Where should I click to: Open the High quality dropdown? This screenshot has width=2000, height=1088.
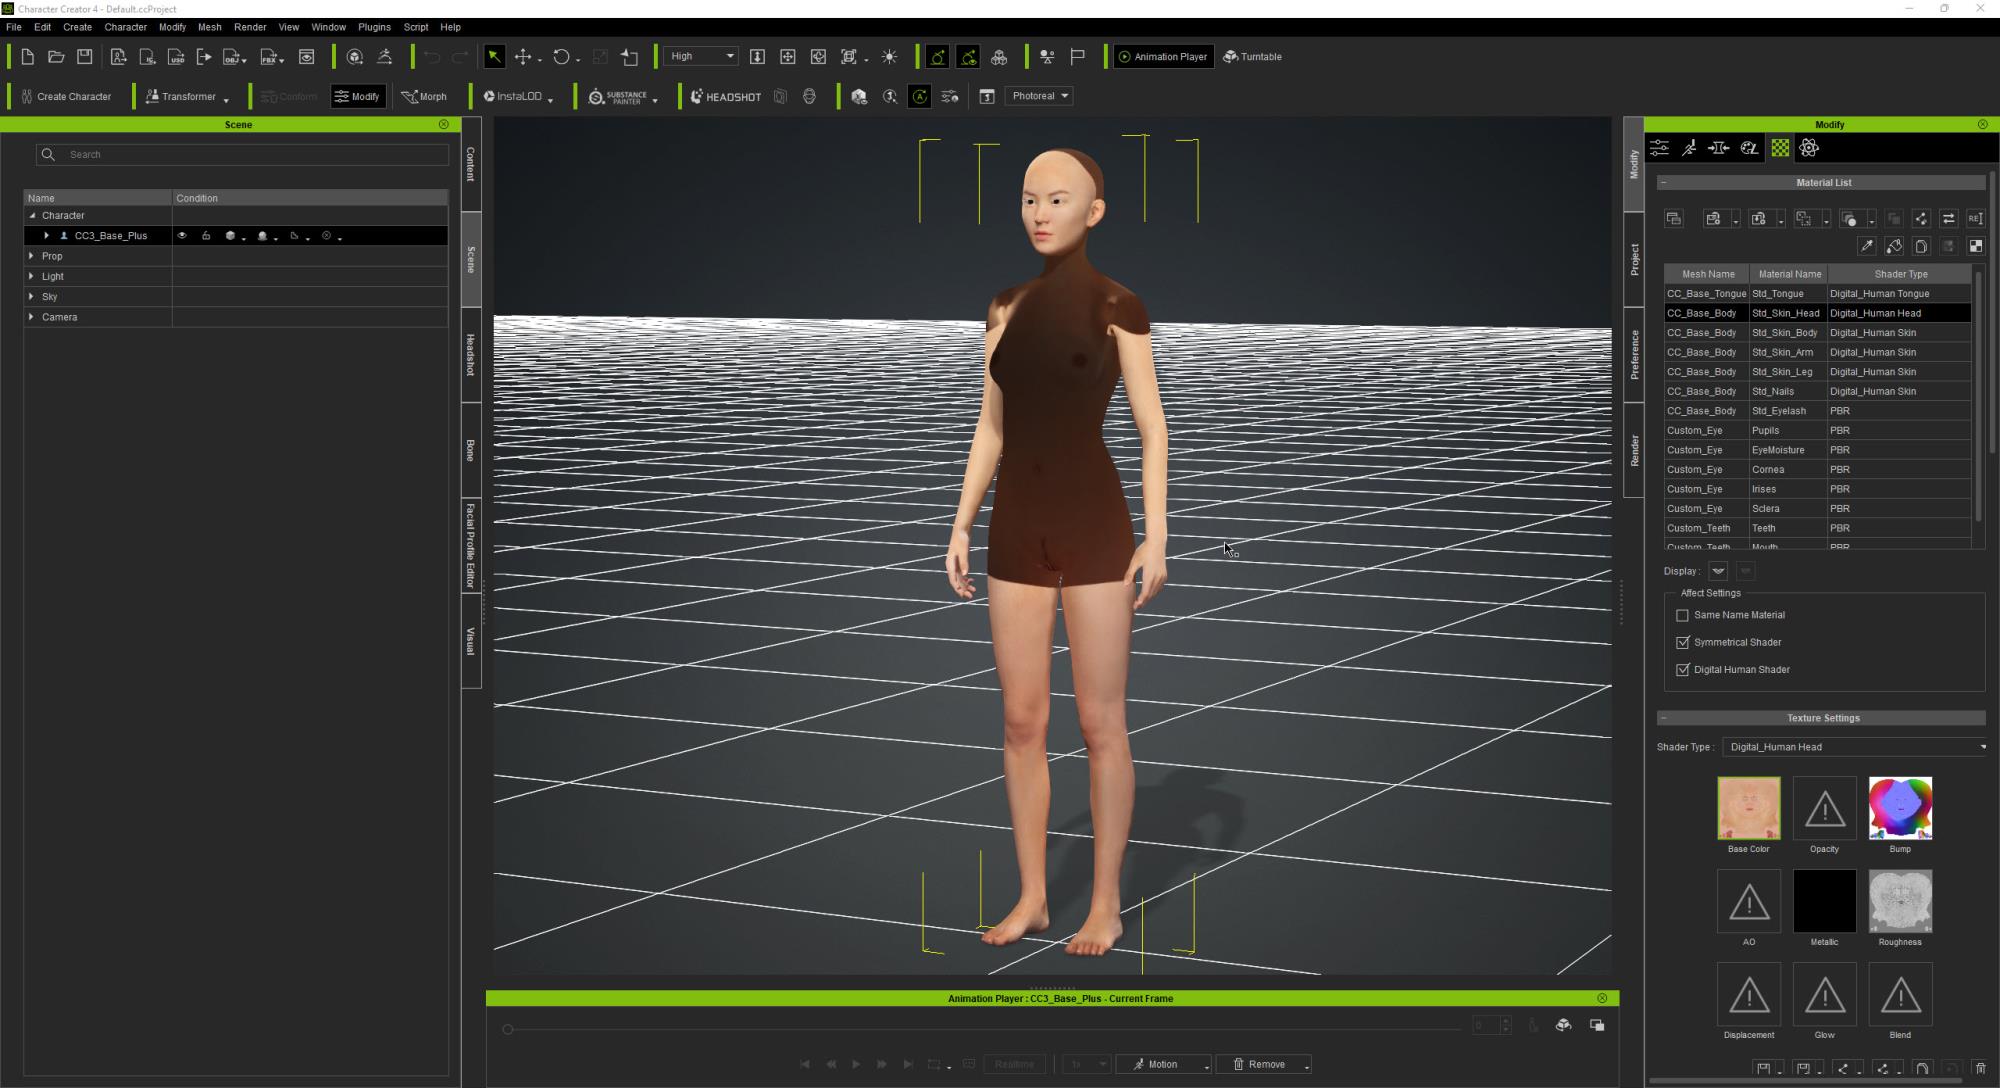click(701, 57)
